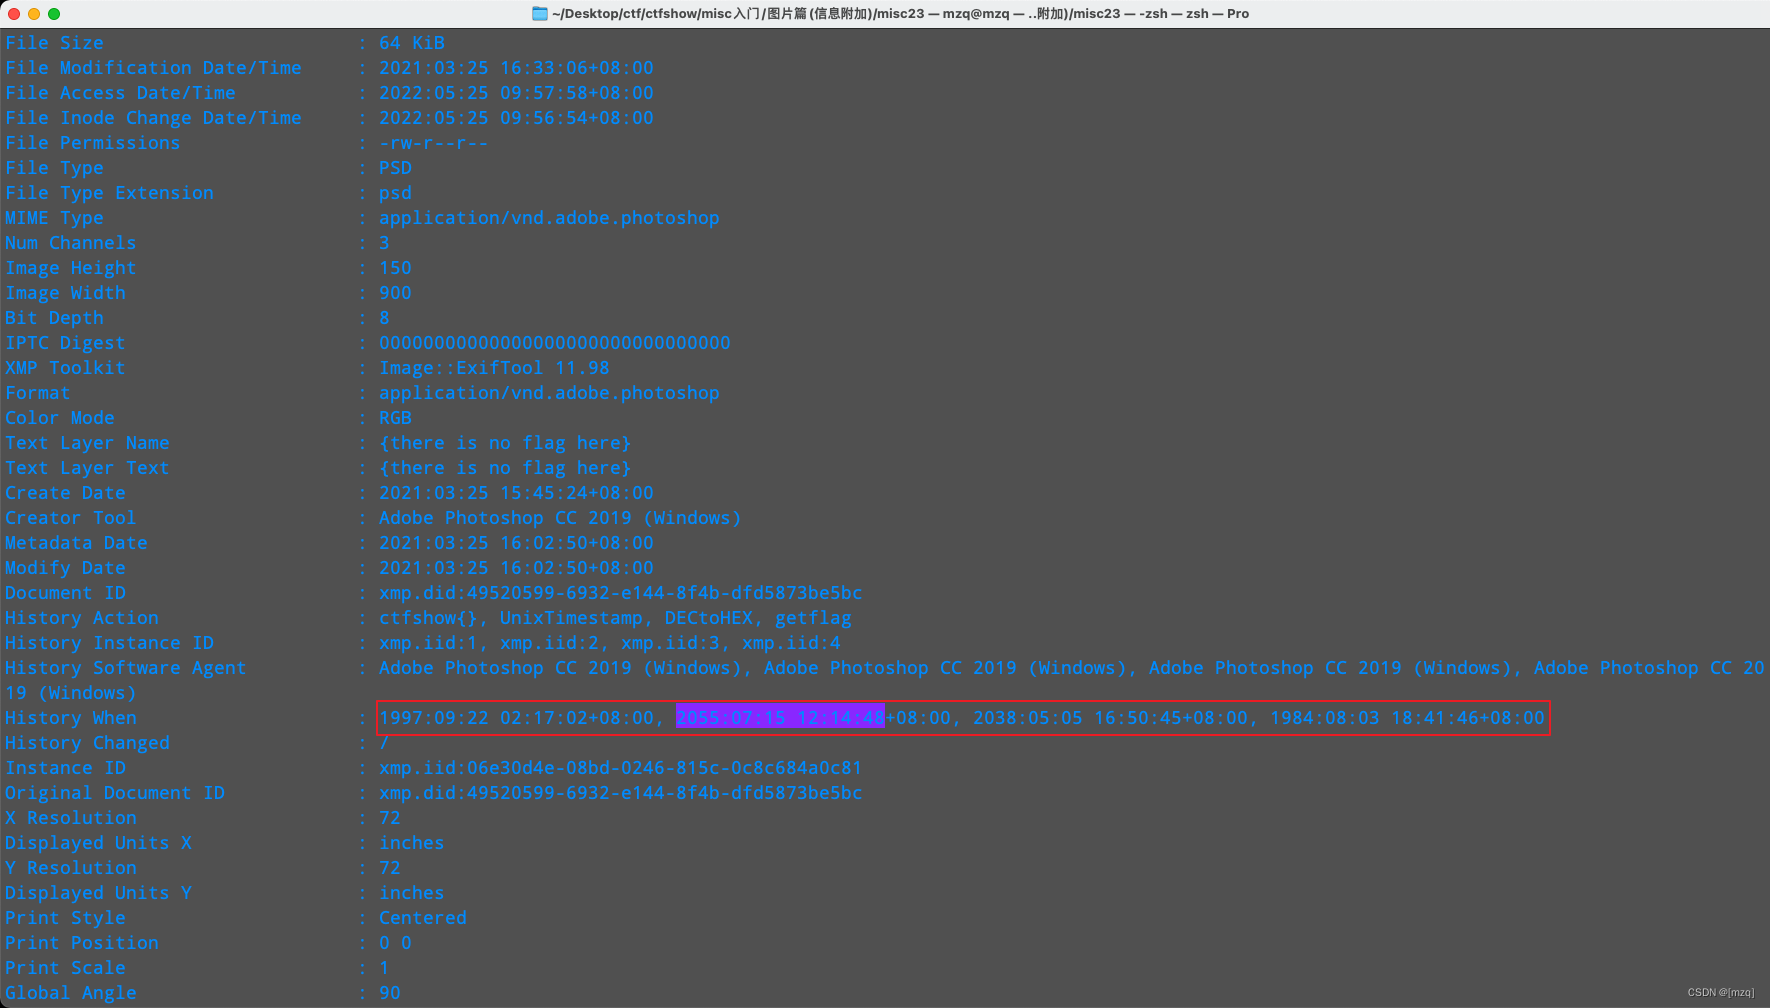Click the Text Layer Text value '{there is no flag here}'

pos(505,468)
